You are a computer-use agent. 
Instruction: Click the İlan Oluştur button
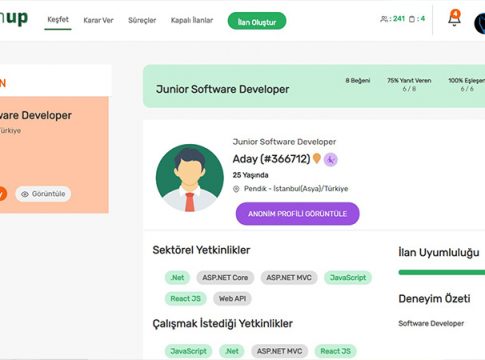pos(257,21)
